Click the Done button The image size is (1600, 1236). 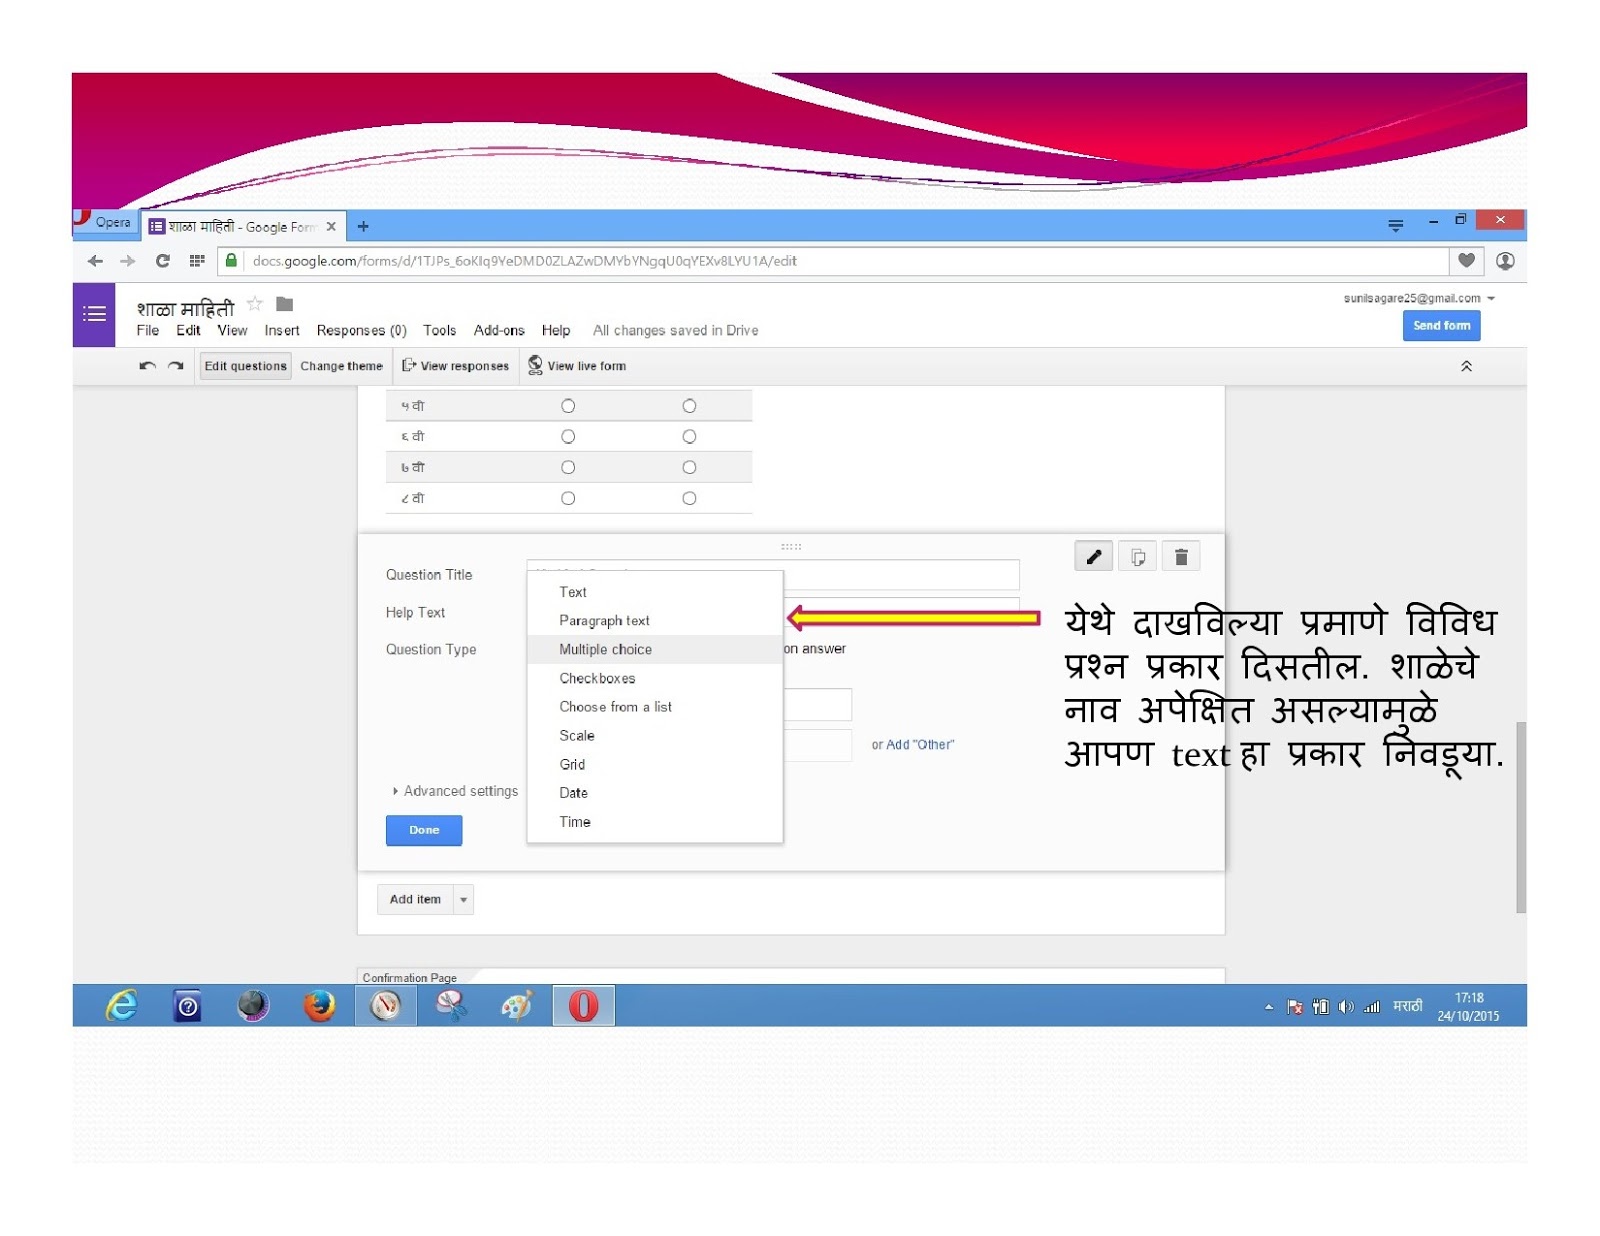point(424,830)
